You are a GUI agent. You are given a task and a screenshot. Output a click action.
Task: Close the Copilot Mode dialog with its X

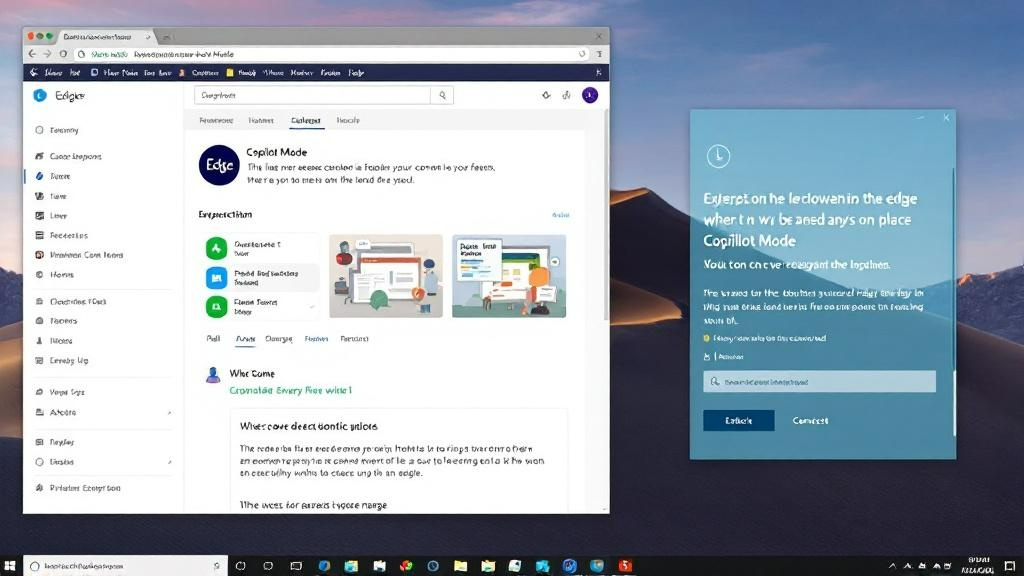[946, 118]
